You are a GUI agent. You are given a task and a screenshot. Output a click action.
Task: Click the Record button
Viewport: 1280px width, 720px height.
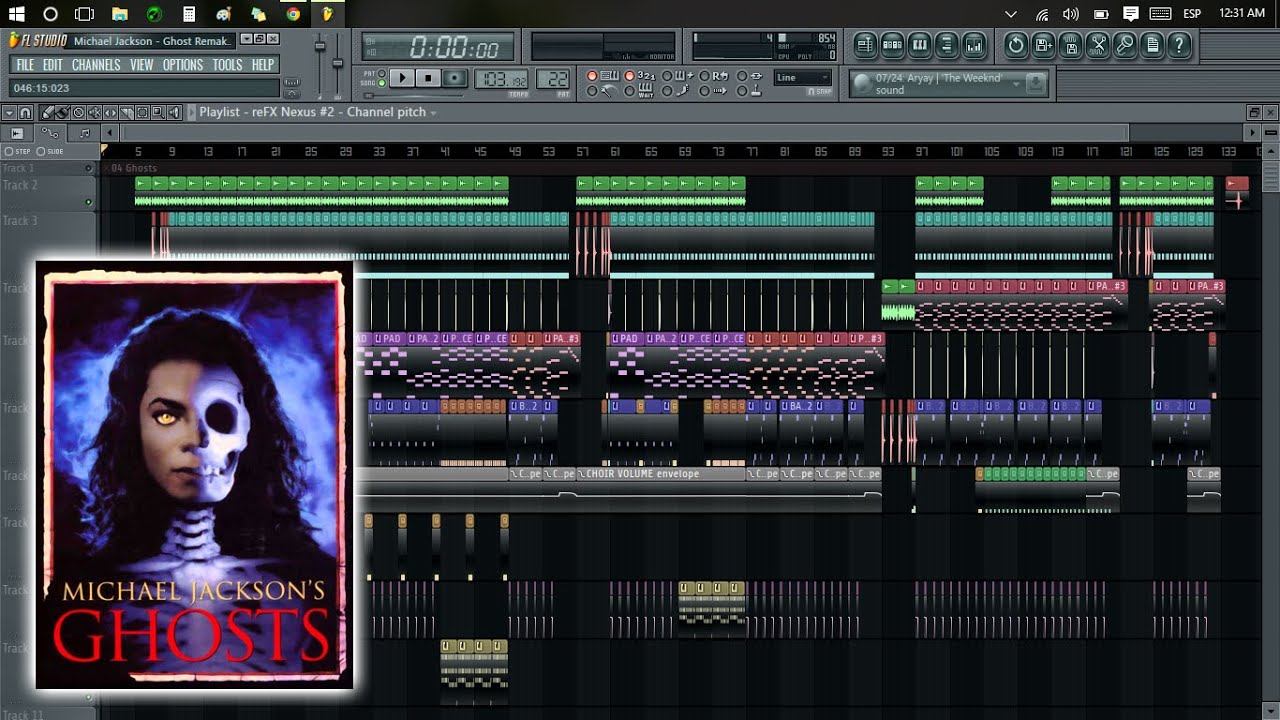coord(455,78)
